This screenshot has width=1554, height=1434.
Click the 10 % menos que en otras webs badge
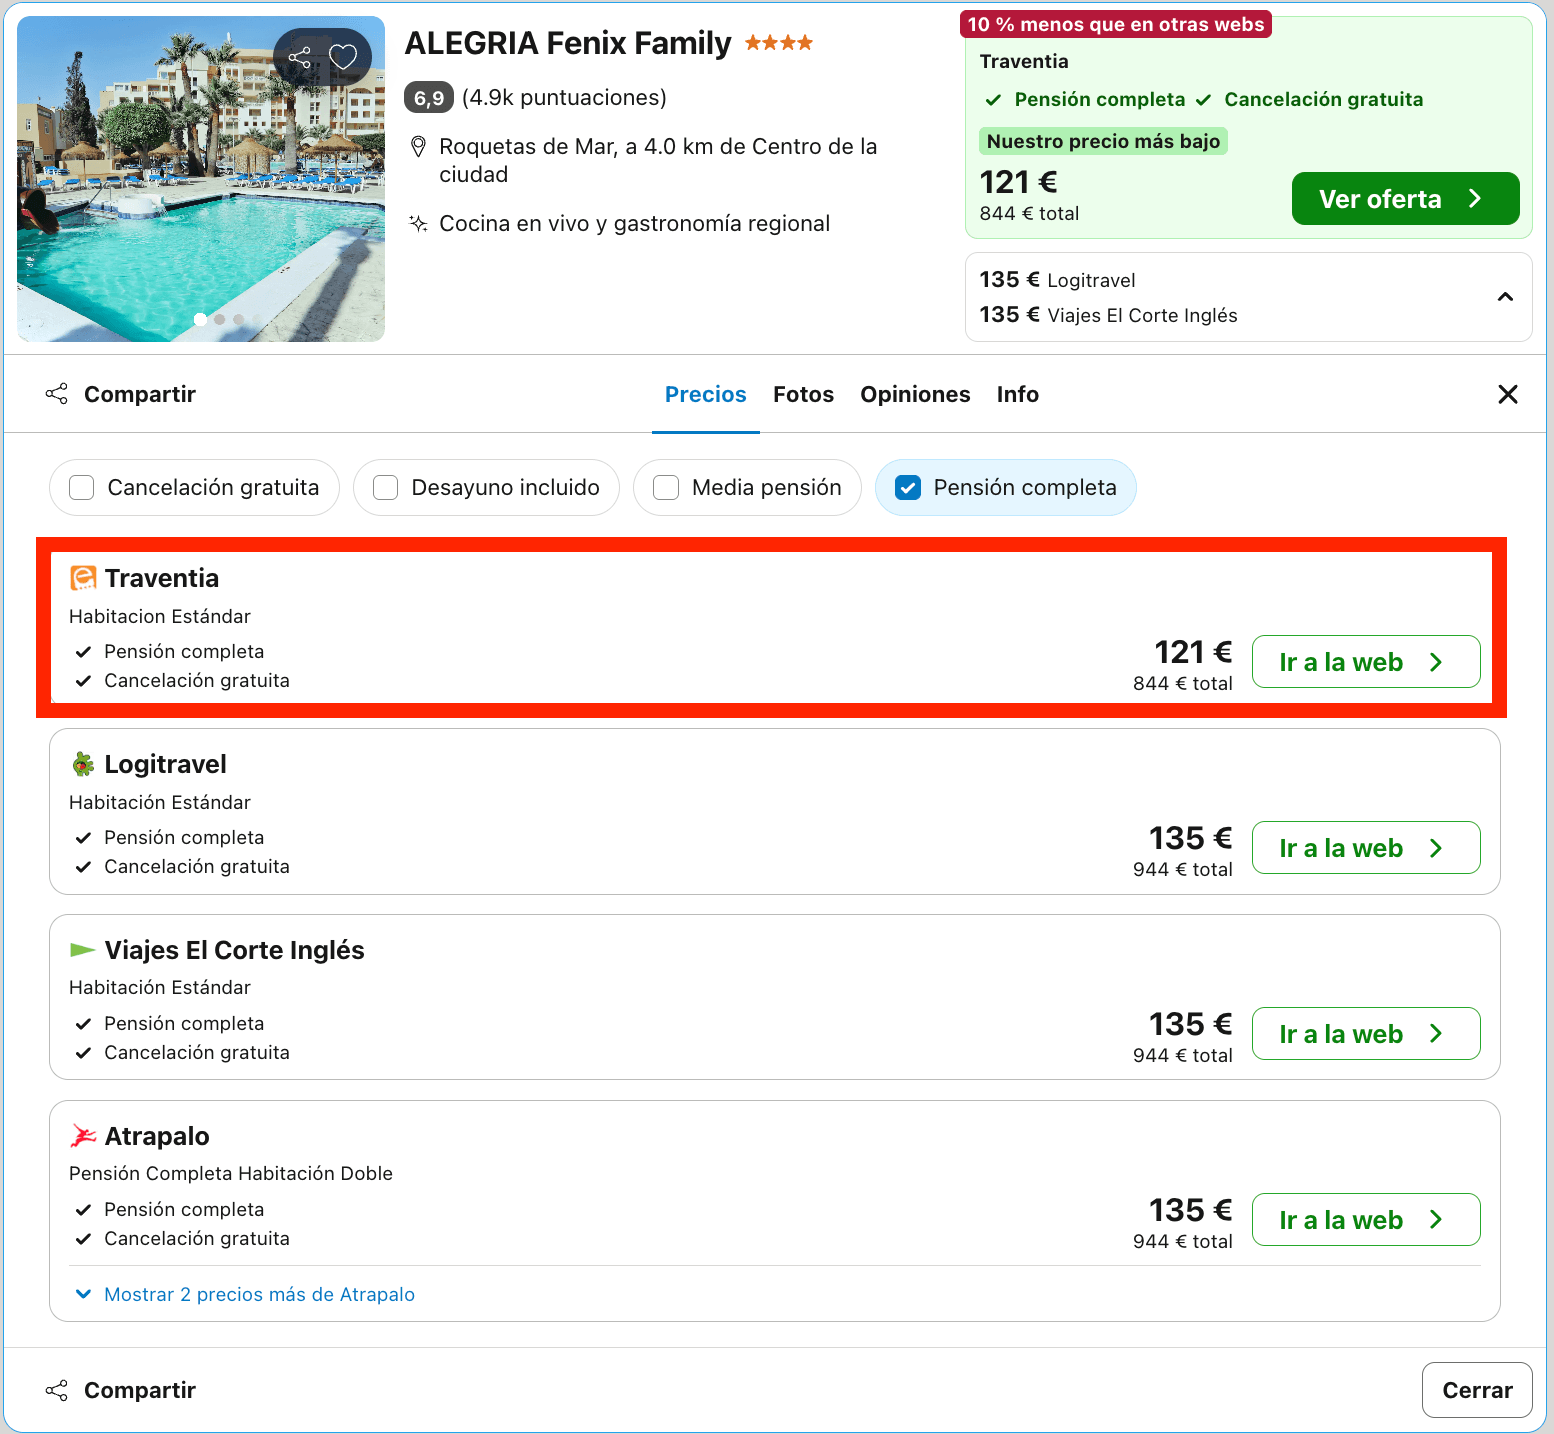pos(1116,24)
